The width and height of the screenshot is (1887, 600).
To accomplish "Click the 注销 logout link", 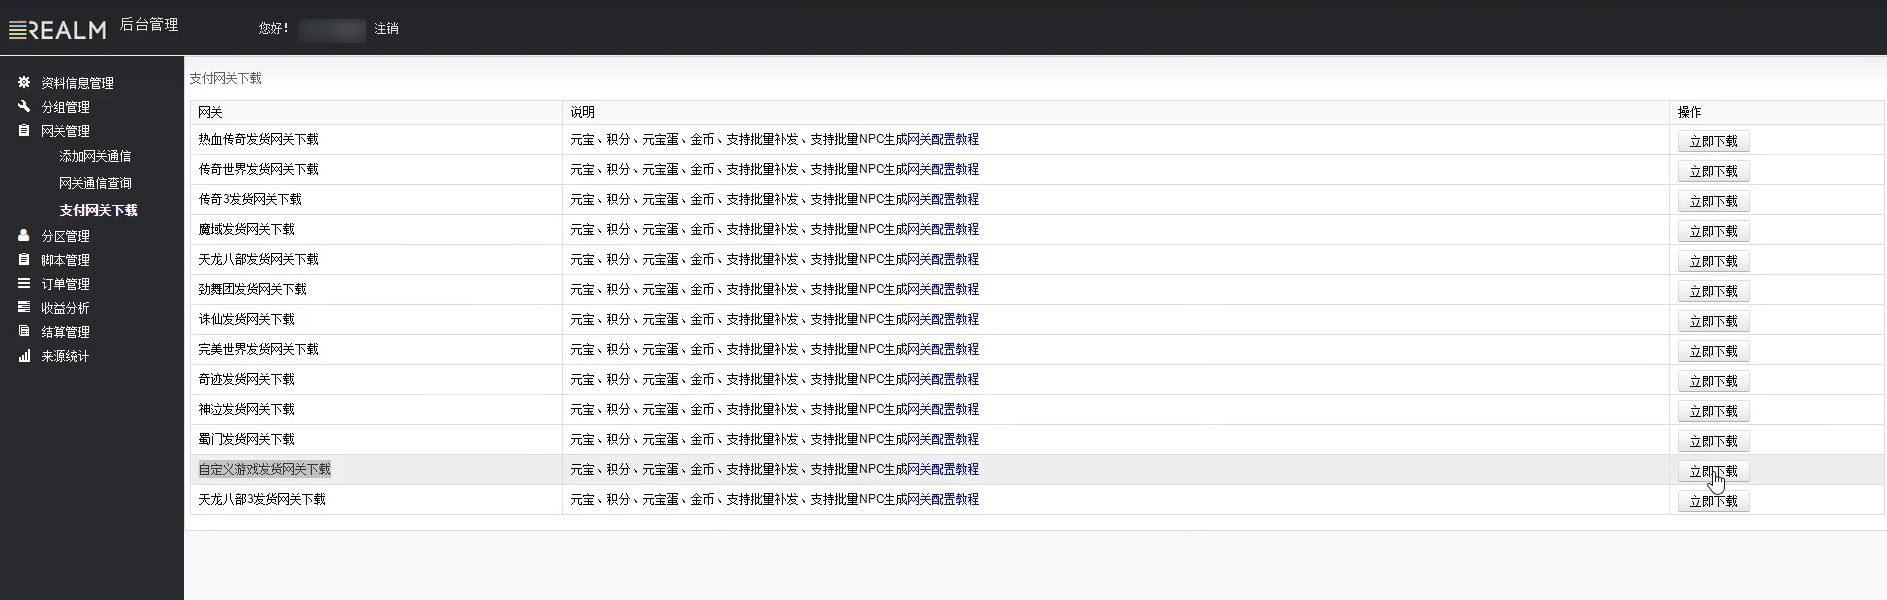I will [386, 28].
